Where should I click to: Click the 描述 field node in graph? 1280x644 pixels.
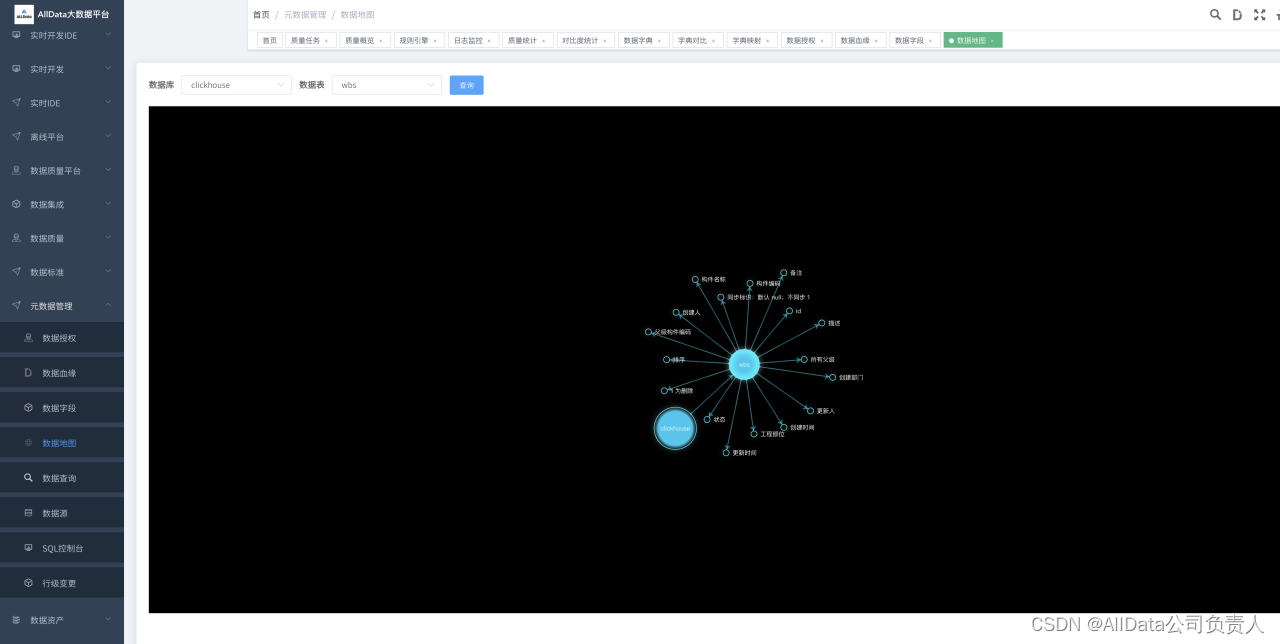(821, 323)
